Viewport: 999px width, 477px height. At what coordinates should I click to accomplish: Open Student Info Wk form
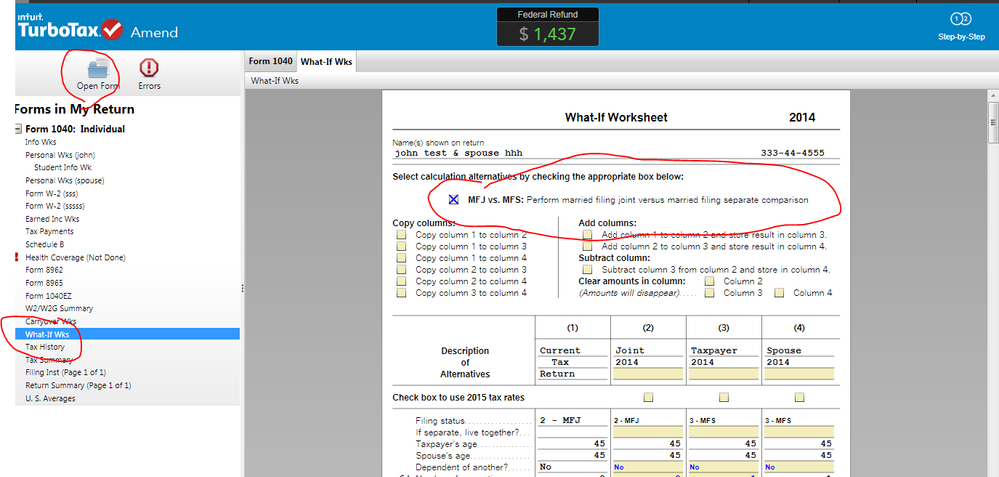[63, 167]
